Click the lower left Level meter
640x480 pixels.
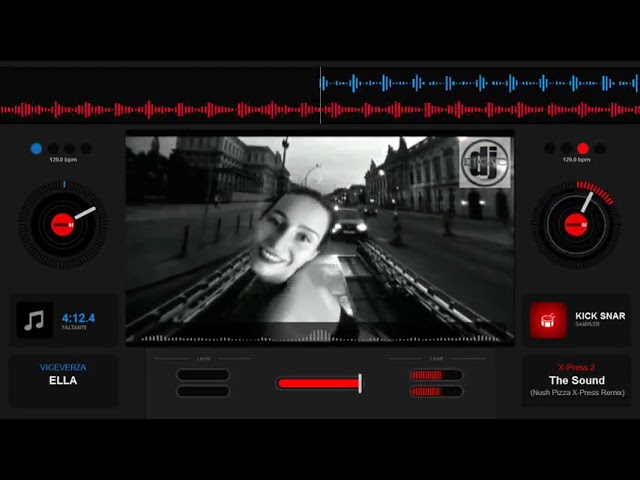point(203,391)
